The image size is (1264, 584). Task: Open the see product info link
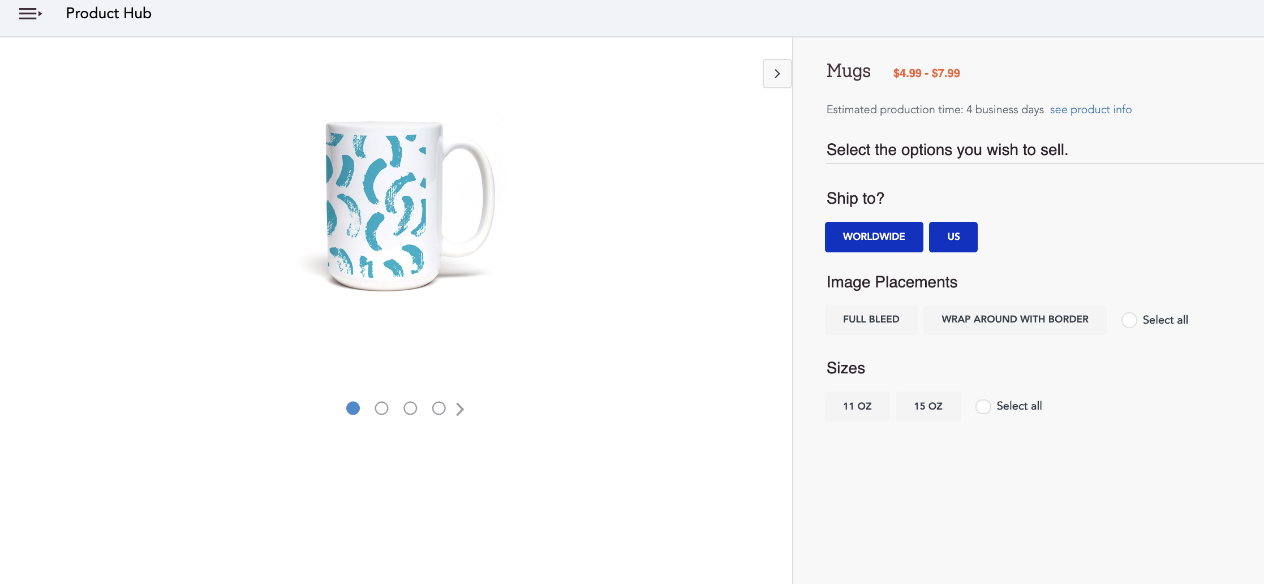pyautogui.click(x=1091, y=110)
